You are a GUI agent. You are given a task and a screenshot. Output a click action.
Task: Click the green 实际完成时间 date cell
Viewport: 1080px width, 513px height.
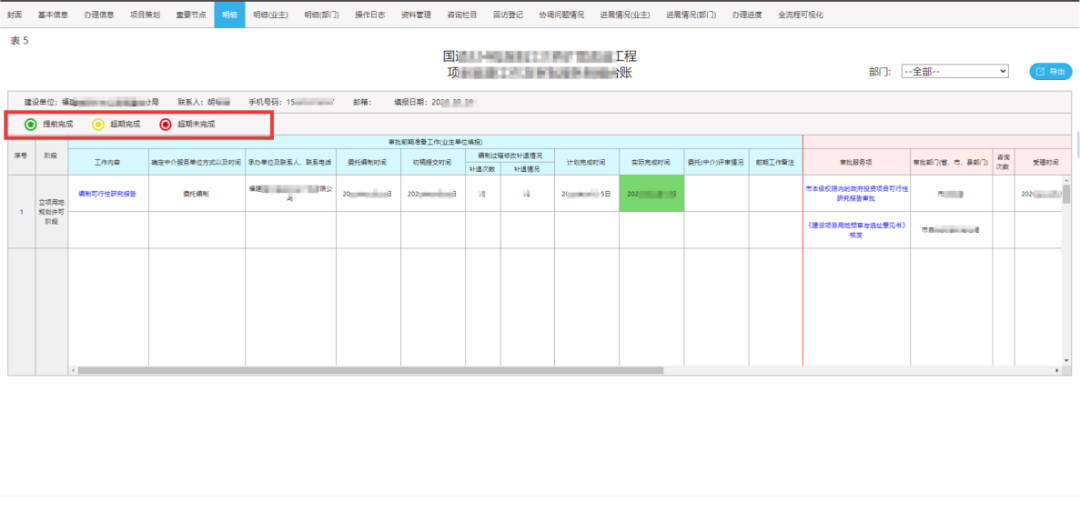[652, 193]
